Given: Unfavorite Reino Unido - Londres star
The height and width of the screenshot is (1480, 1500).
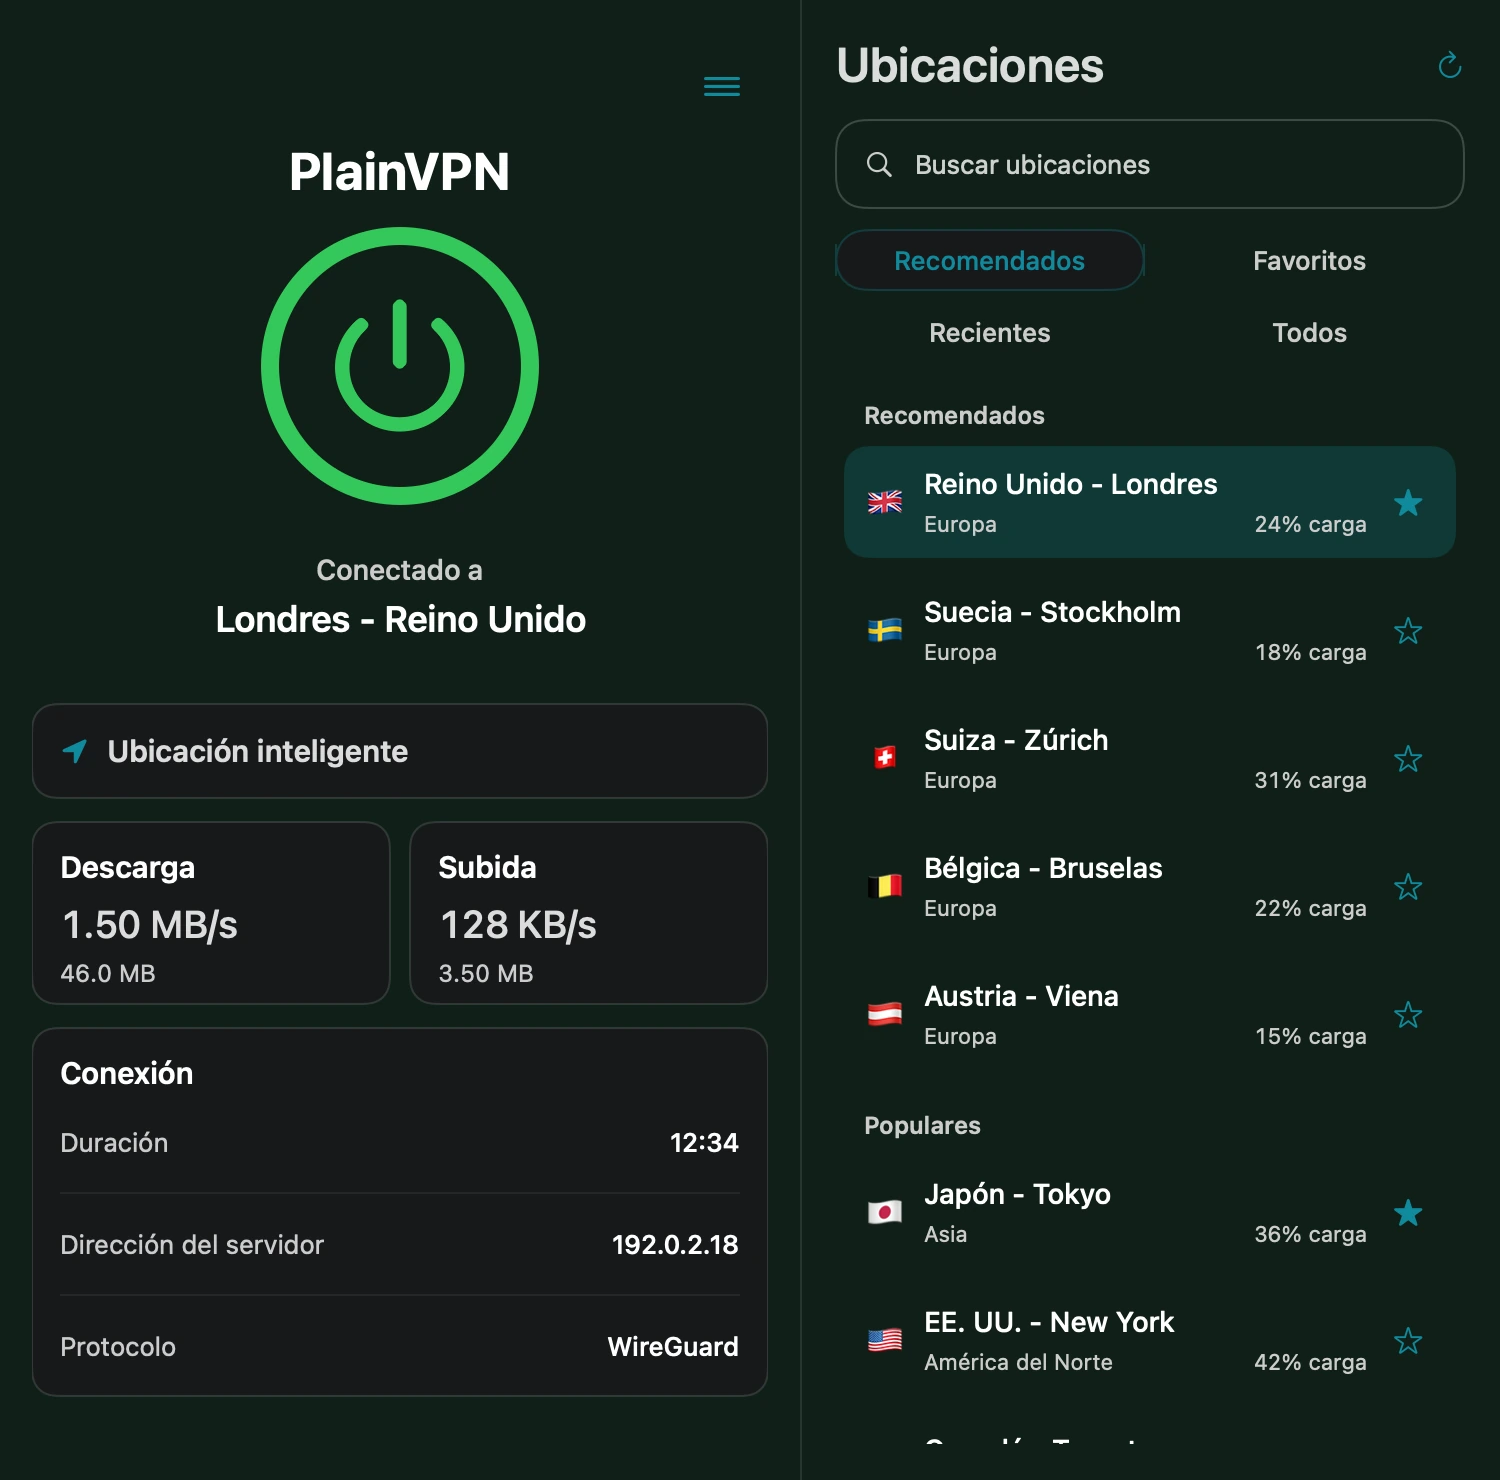Looking at the screenshot, I should [x=1408, y=502].
